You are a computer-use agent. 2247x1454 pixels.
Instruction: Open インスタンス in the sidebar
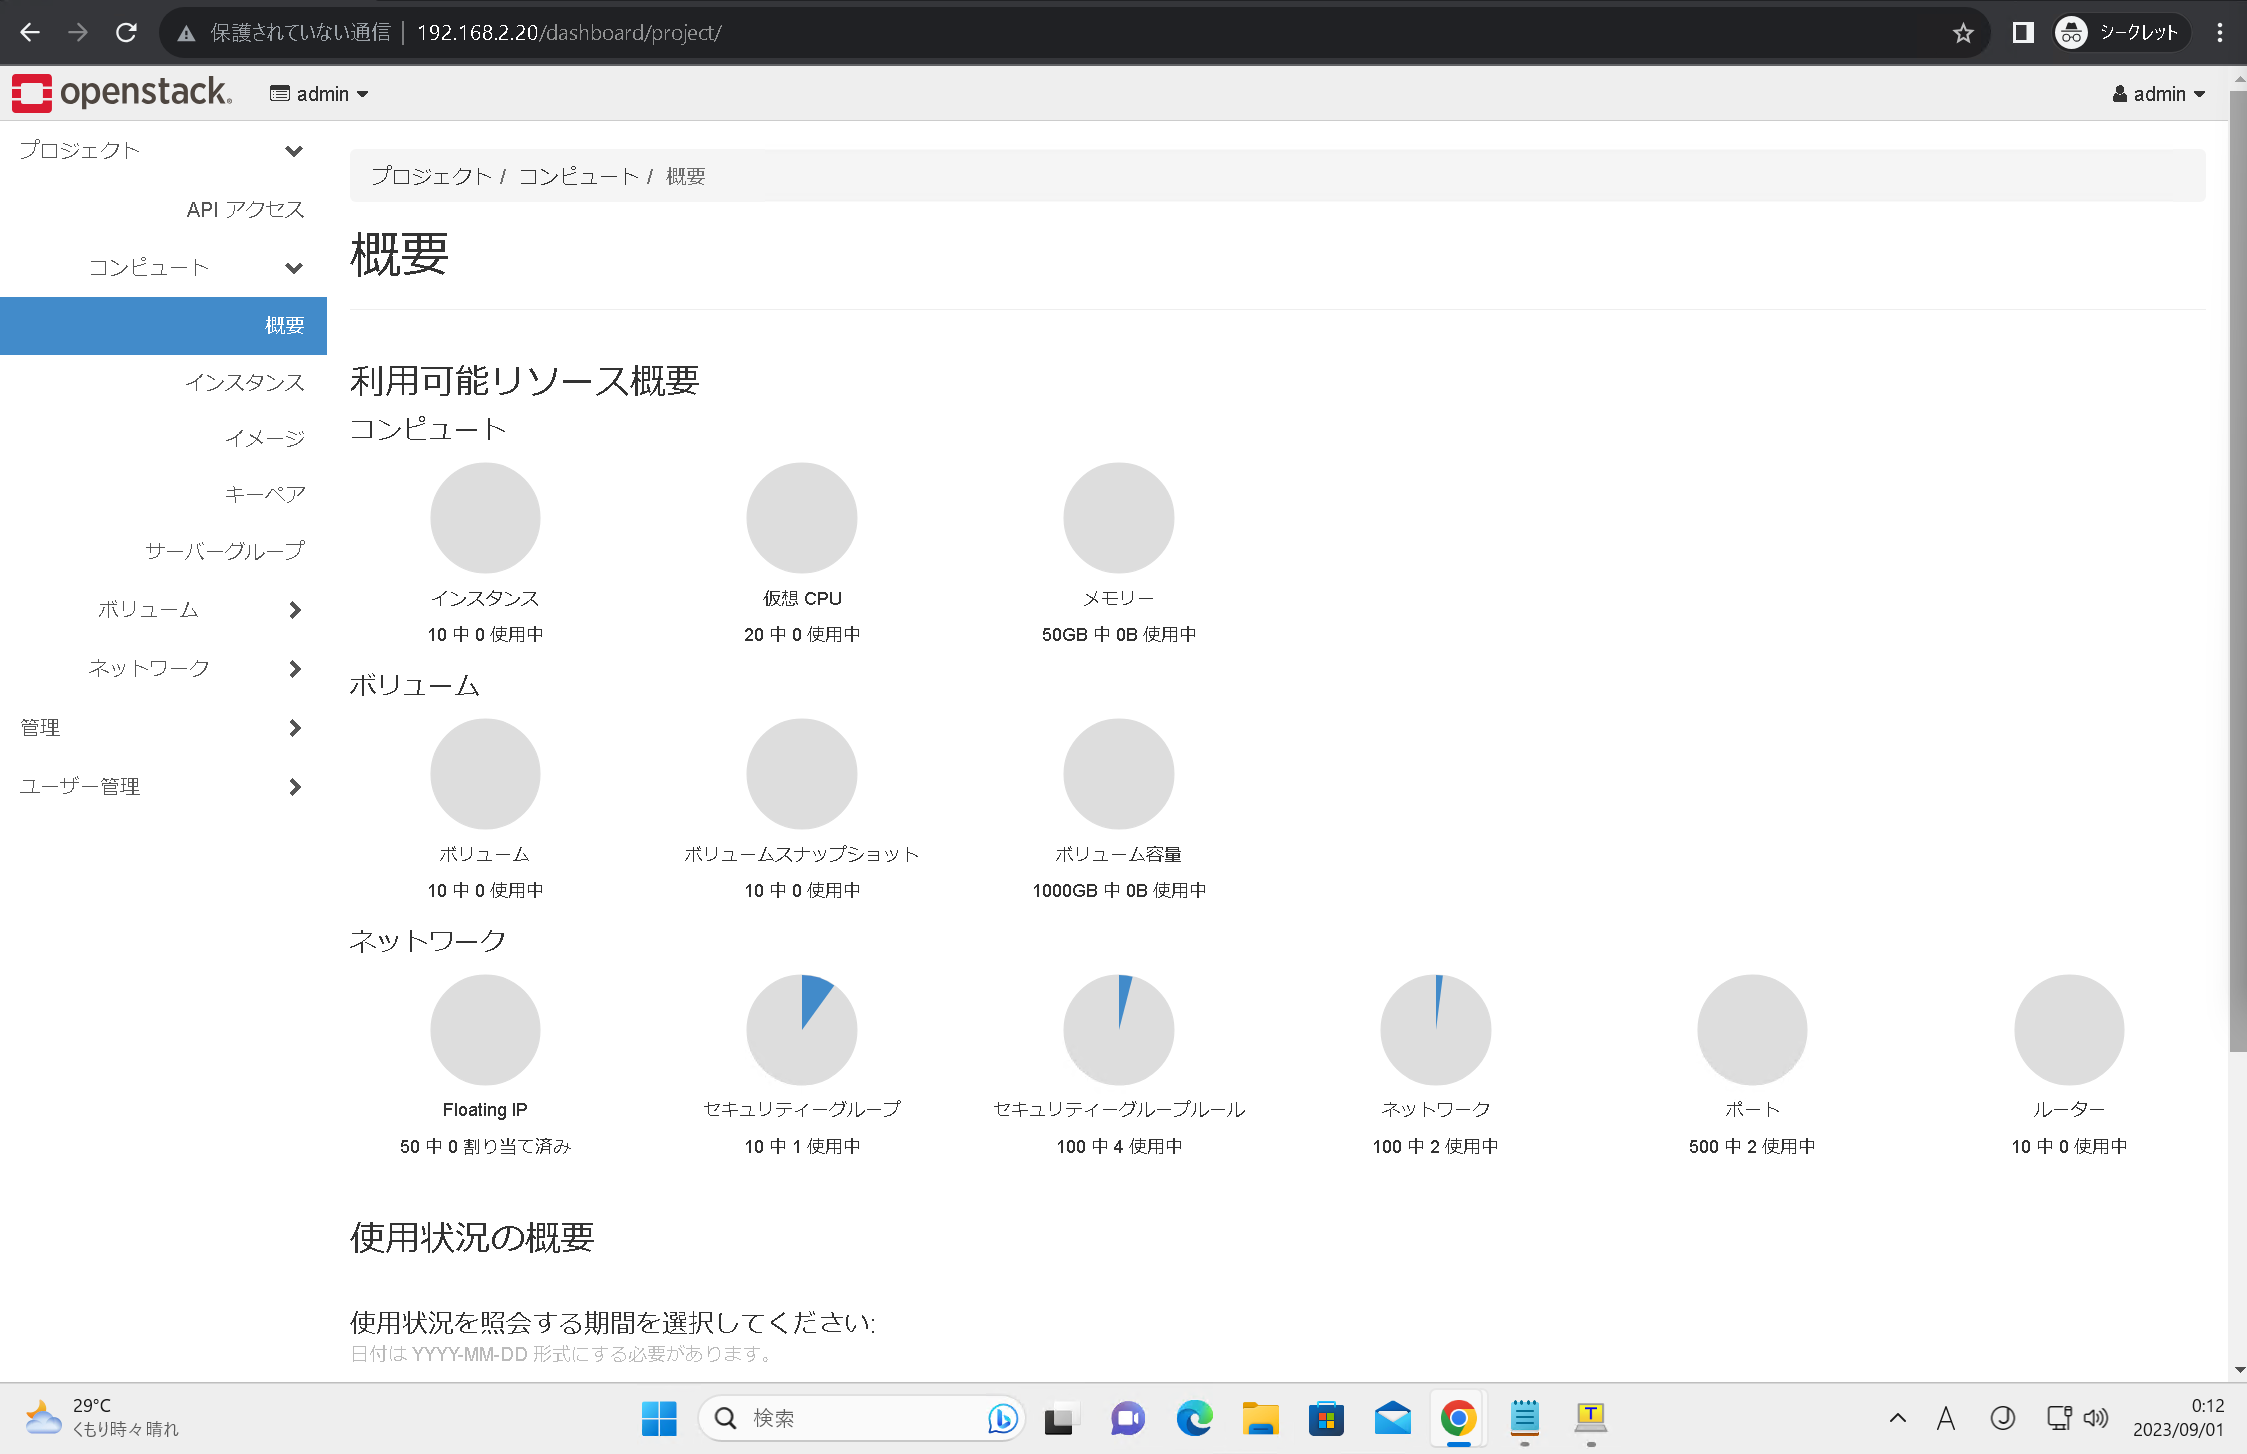click(245, 382)
